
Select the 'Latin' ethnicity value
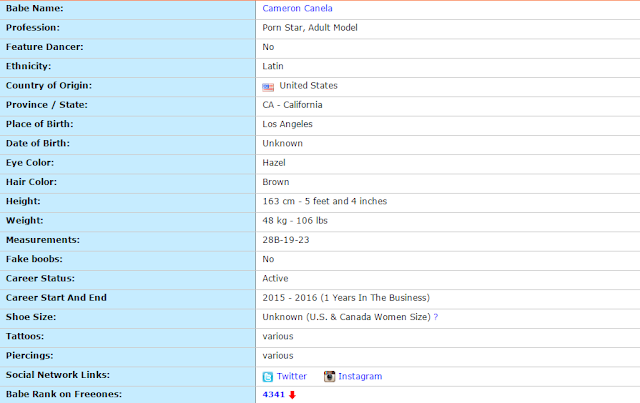(x=273, y=66)
